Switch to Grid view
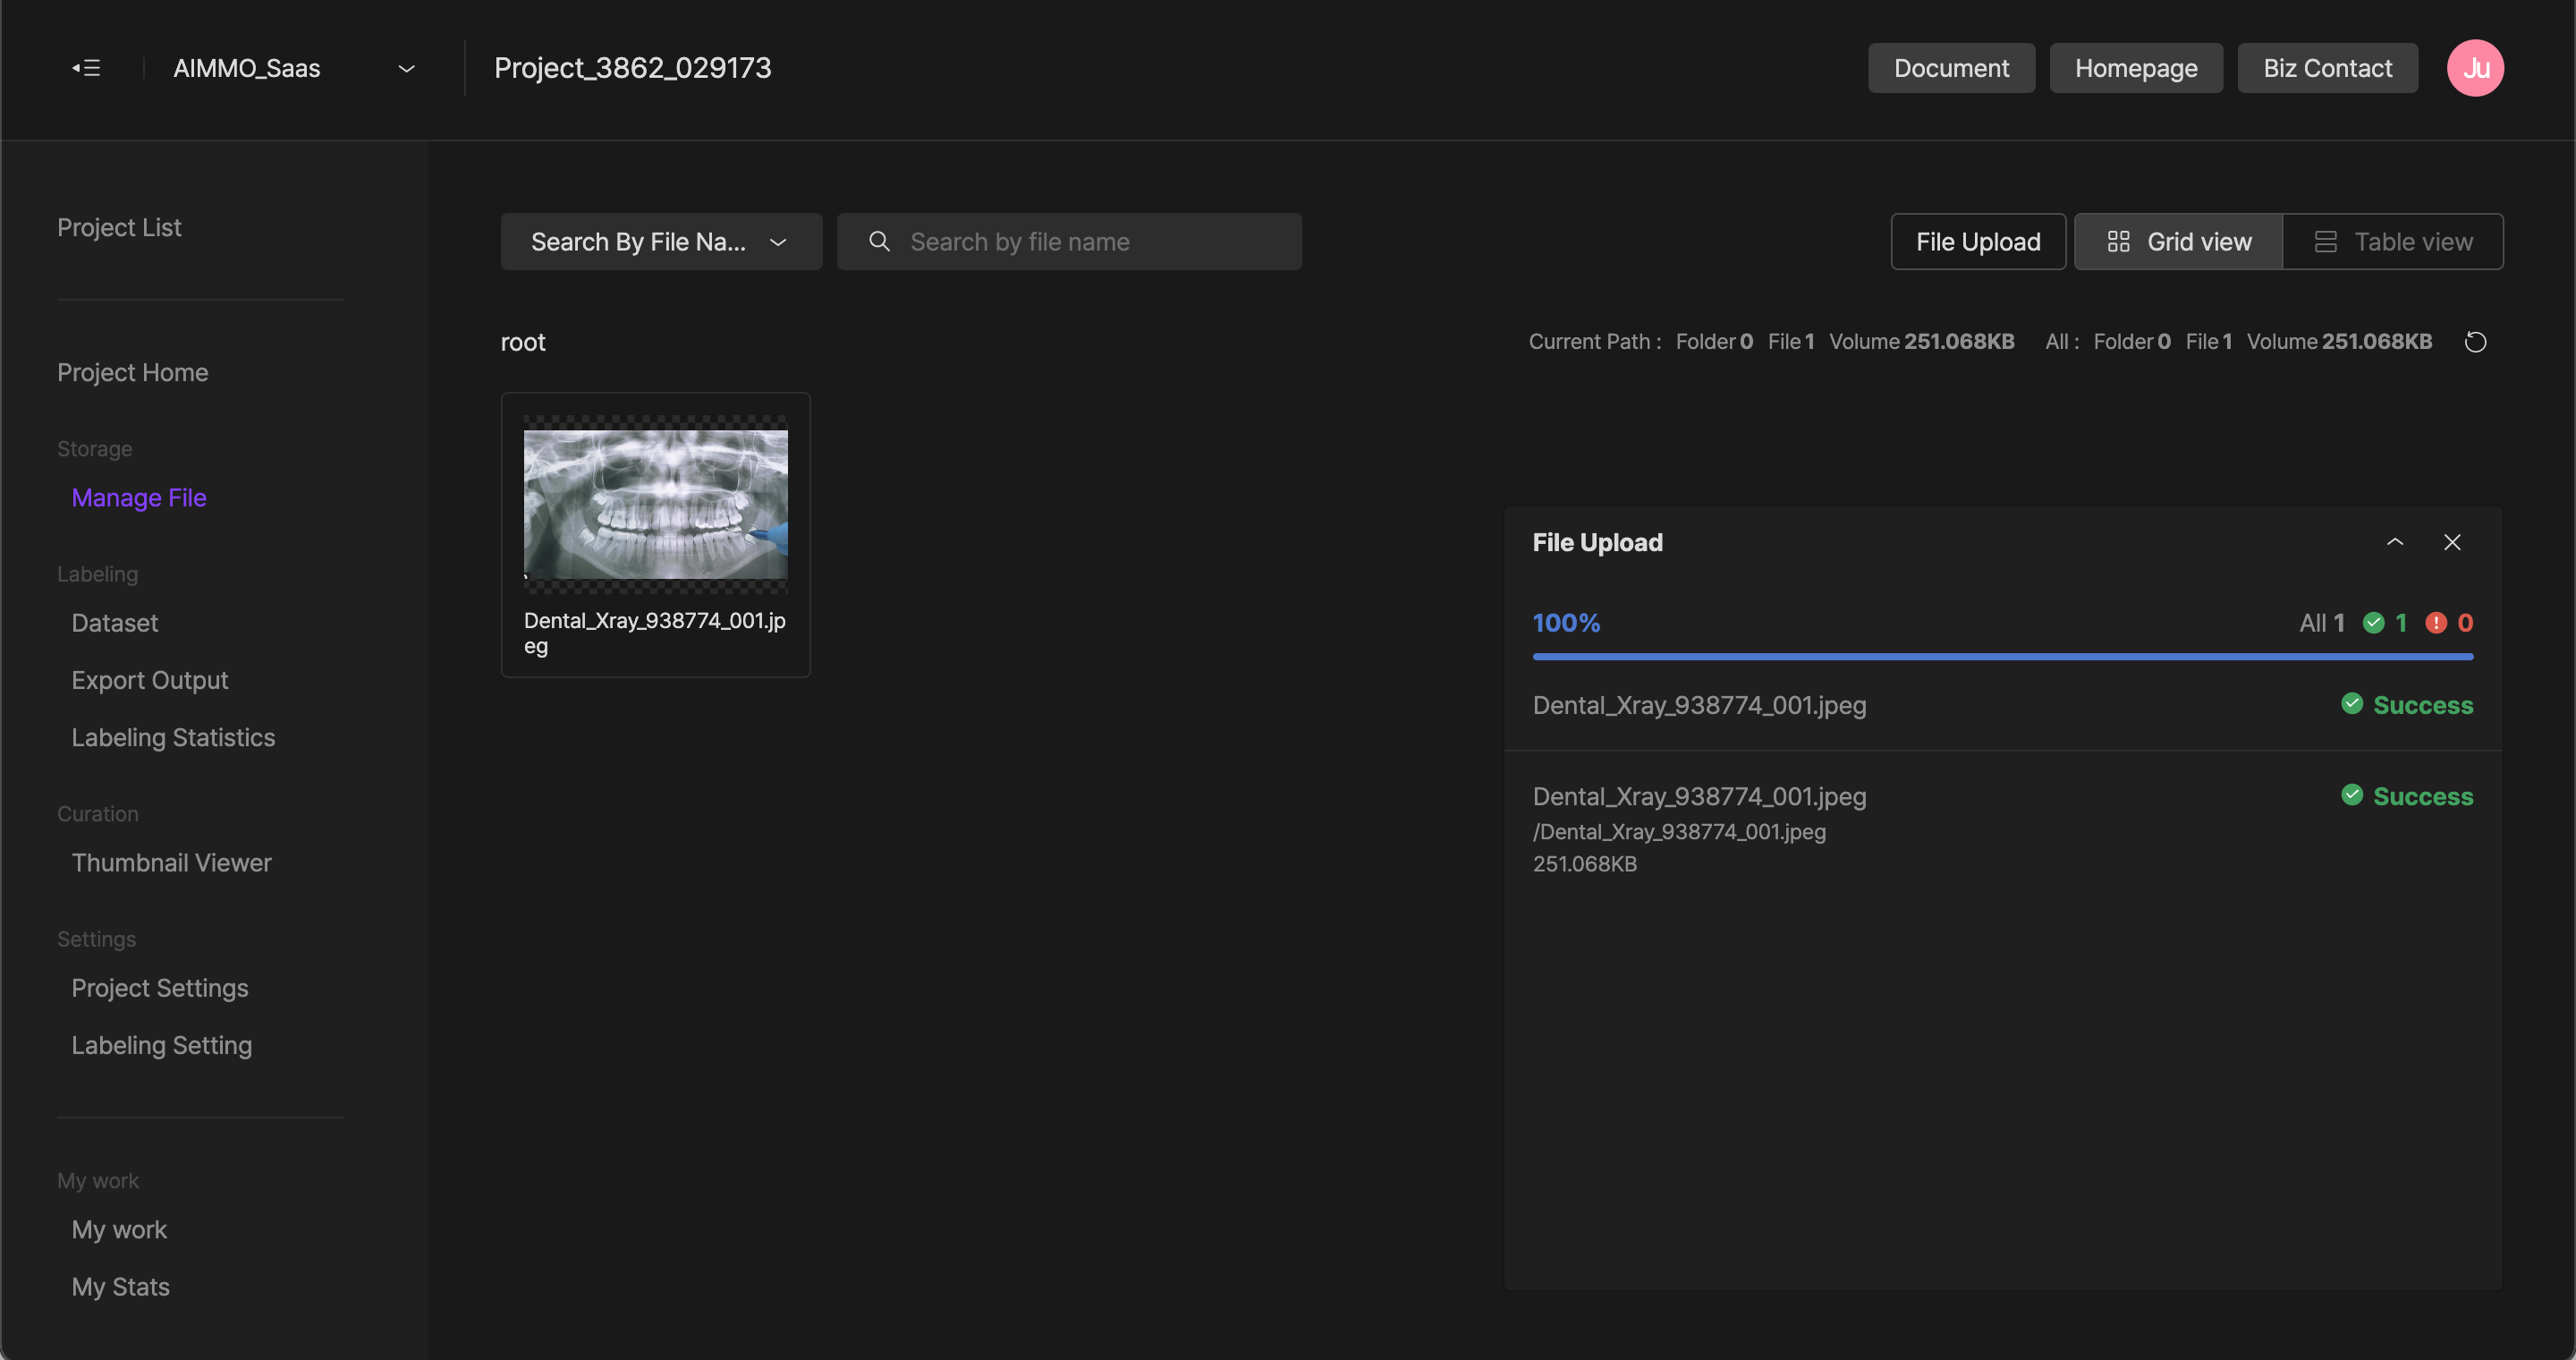This screenshot has height=1360, width=2576. [x=2179, y=241]
